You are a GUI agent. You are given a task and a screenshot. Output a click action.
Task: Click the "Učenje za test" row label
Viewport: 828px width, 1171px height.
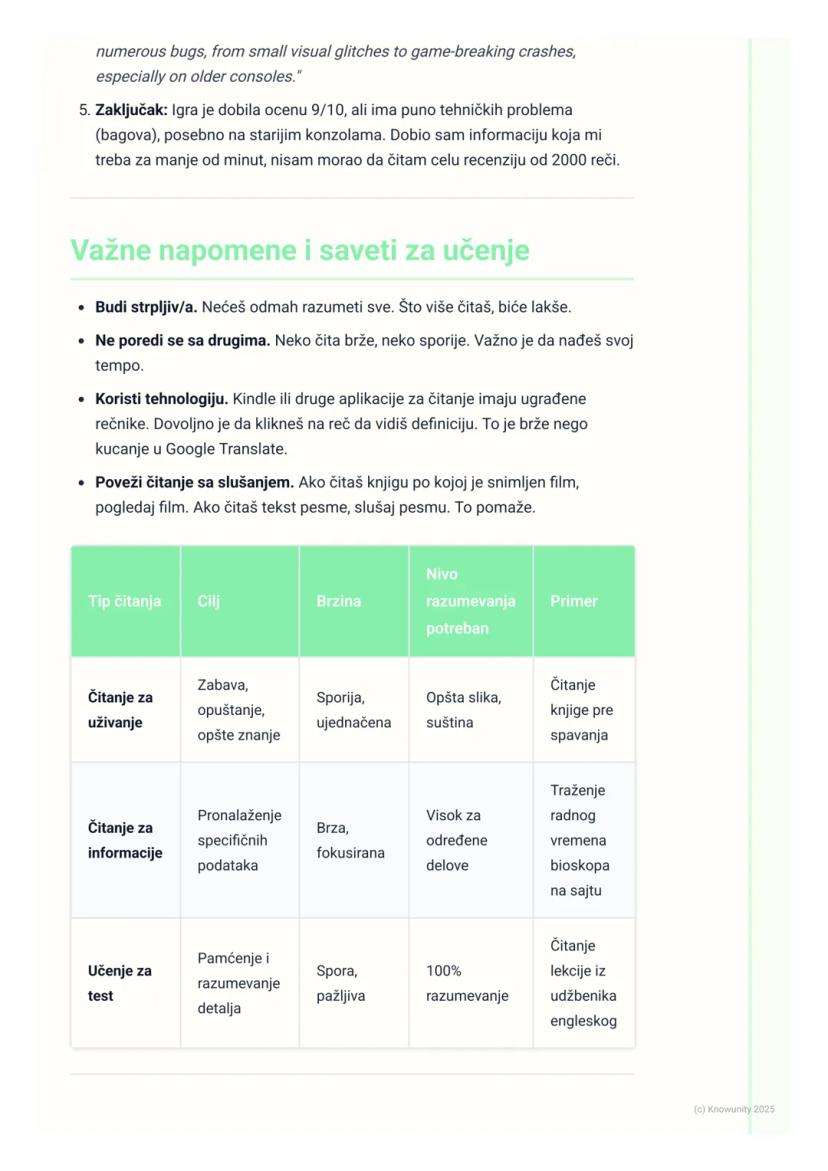pyautogui.click(x=120, y=983)
